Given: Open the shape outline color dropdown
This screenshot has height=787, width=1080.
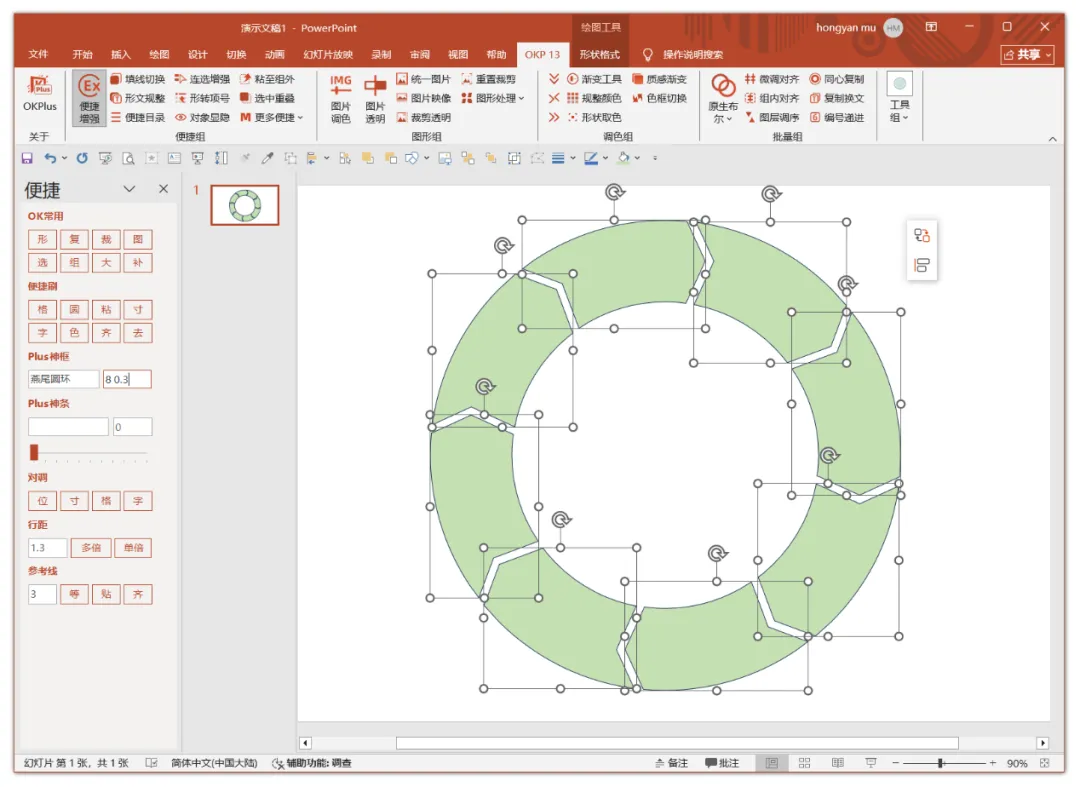Looking at the screenshot, I should [605, 158].
